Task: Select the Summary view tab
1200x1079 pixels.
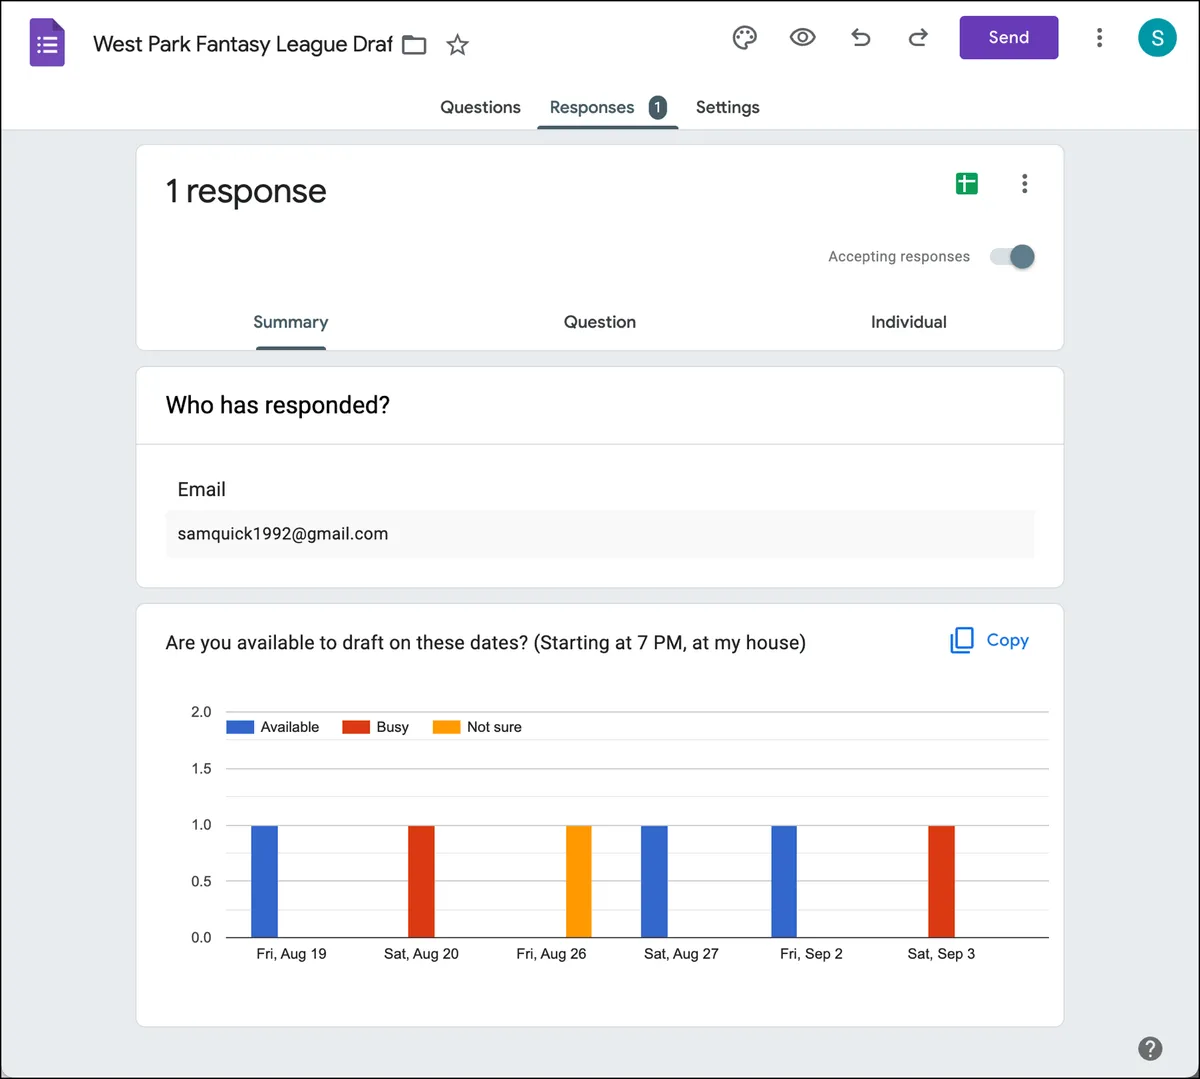Action: click(x=290, y=322)
